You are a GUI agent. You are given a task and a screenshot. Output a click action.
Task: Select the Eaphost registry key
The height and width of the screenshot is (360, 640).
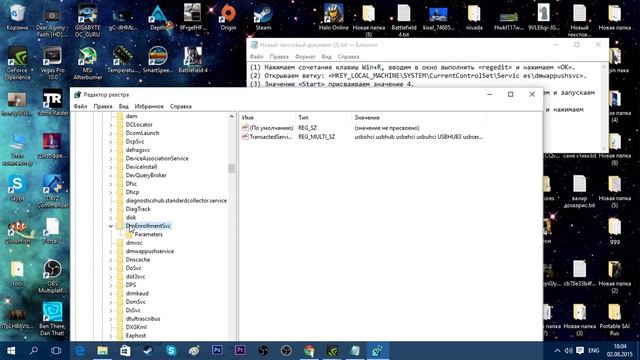click(136, 336)
